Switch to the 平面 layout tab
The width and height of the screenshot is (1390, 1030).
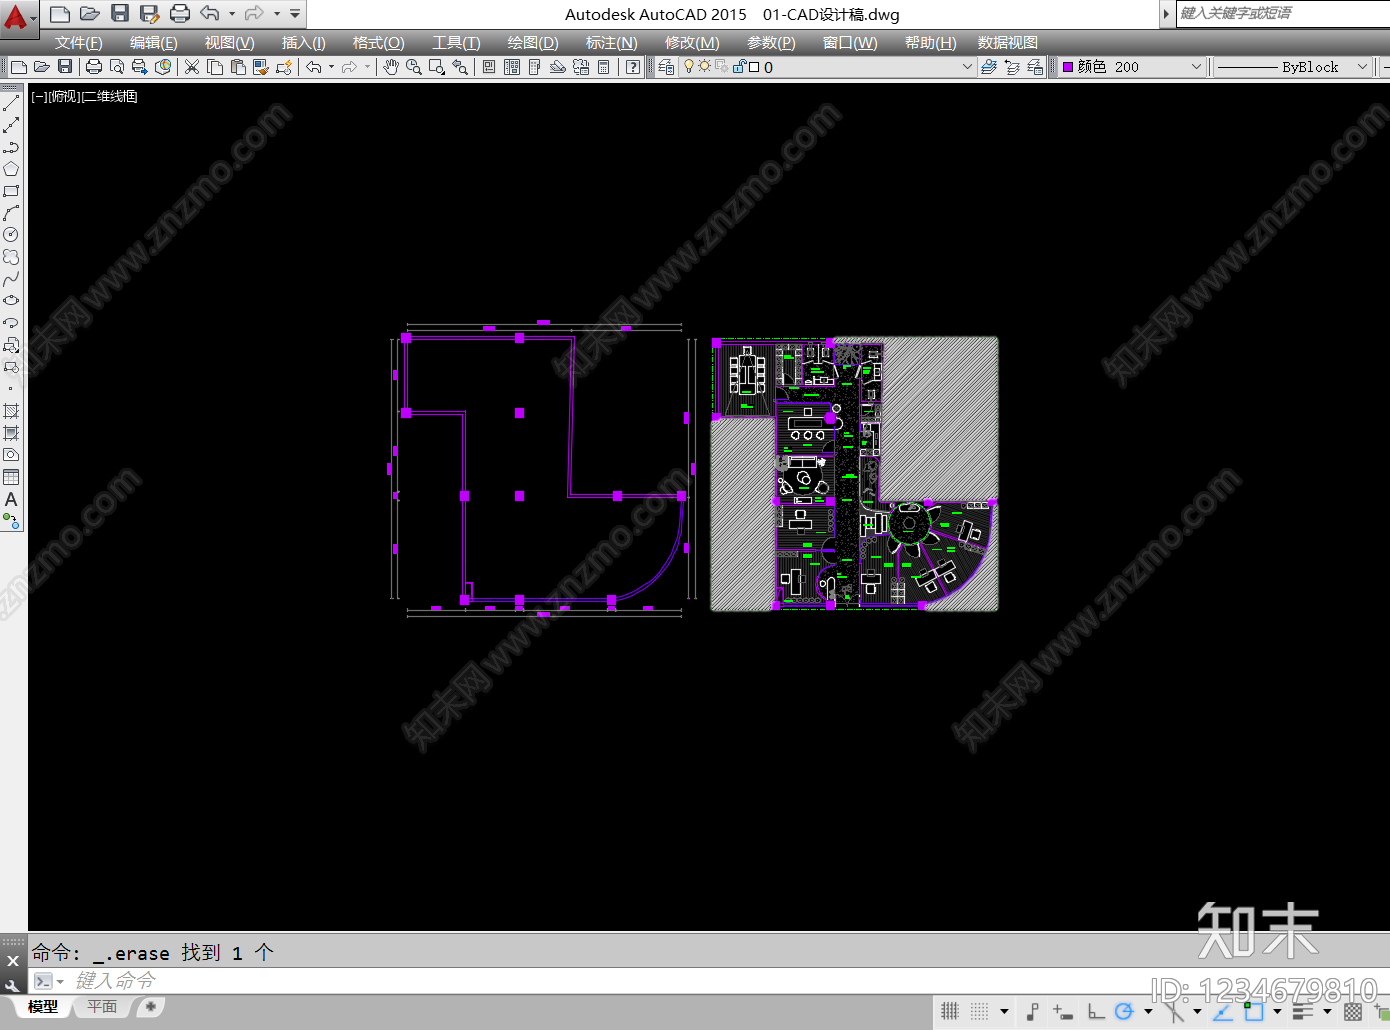[102, 1007]
